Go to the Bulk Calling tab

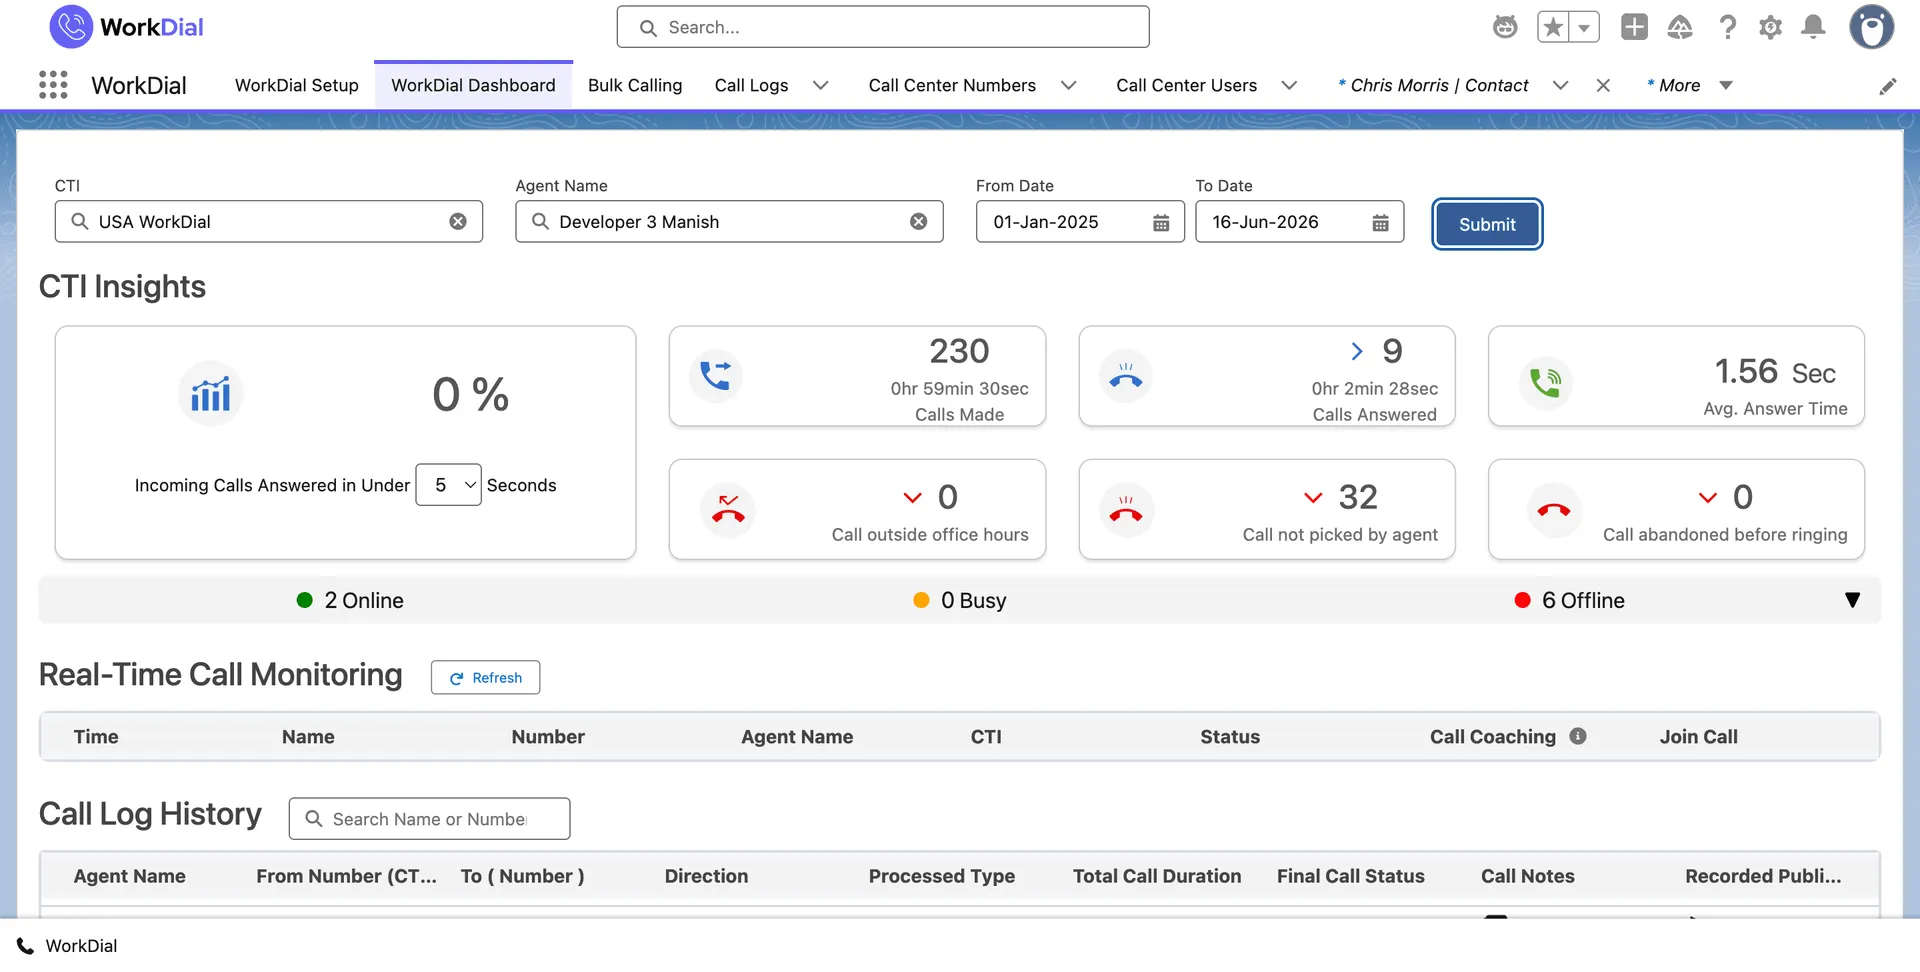point(635,86)
